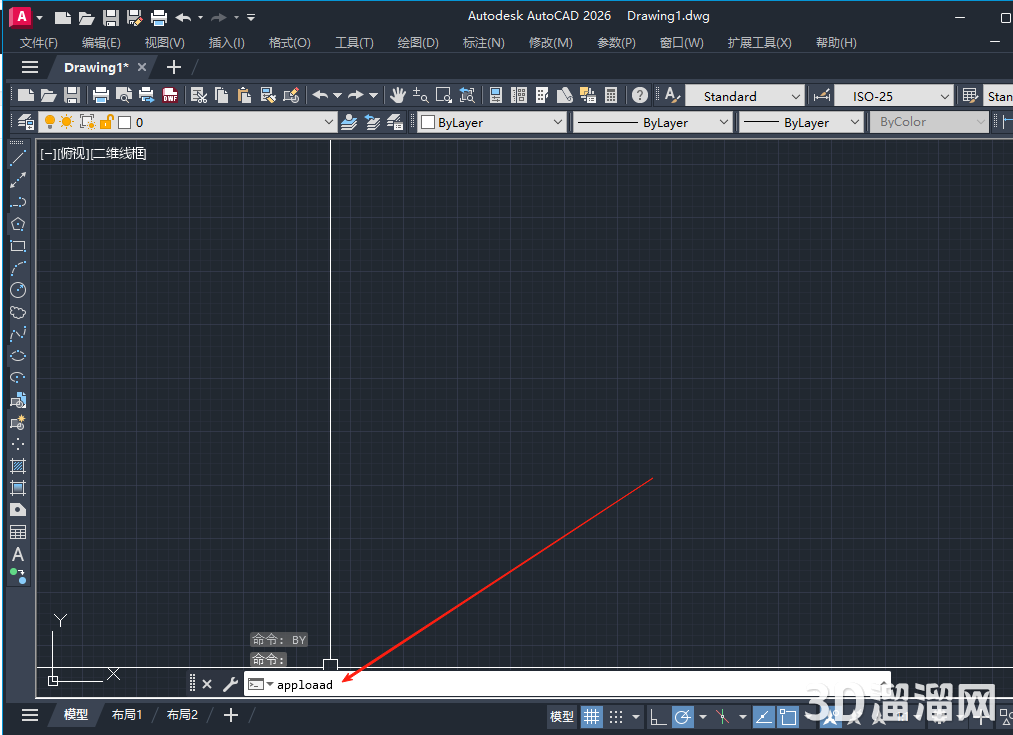Click the Plot printer icon in toolbar
This screenshot has width=1013, height=735.
[101, 96]
